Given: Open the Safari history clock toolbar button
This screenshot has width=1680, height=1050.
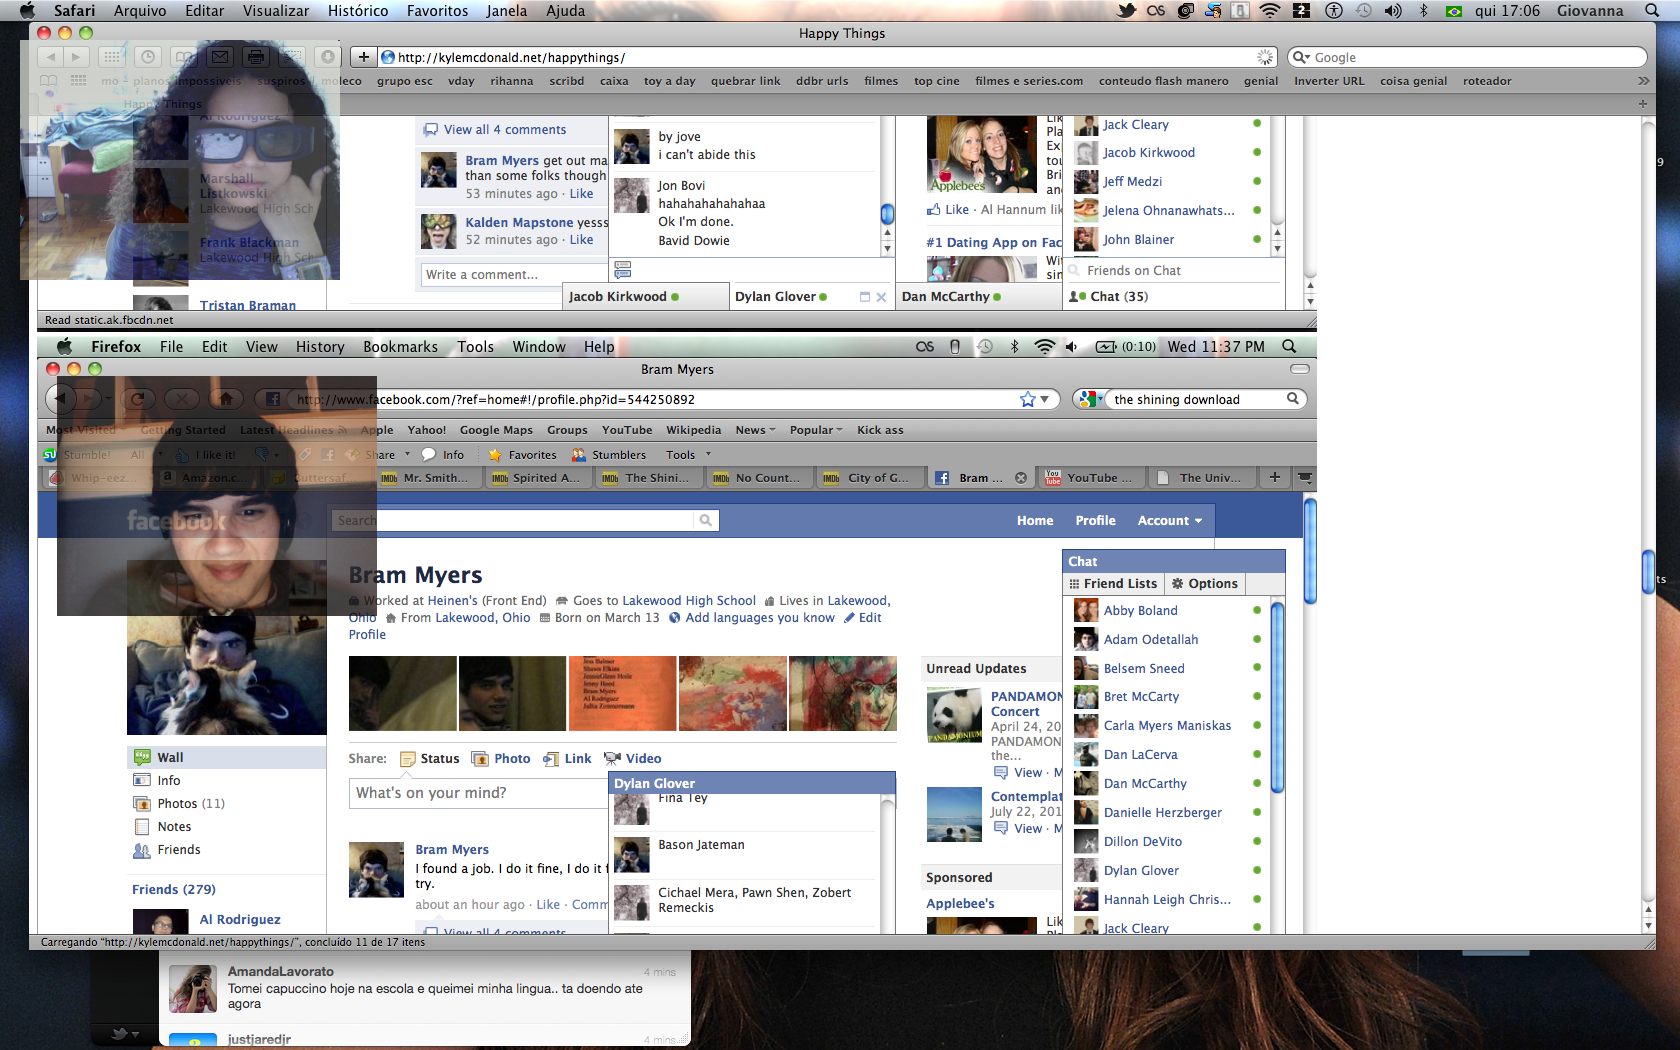Looking at the screenshot, I should coord(148,57).
